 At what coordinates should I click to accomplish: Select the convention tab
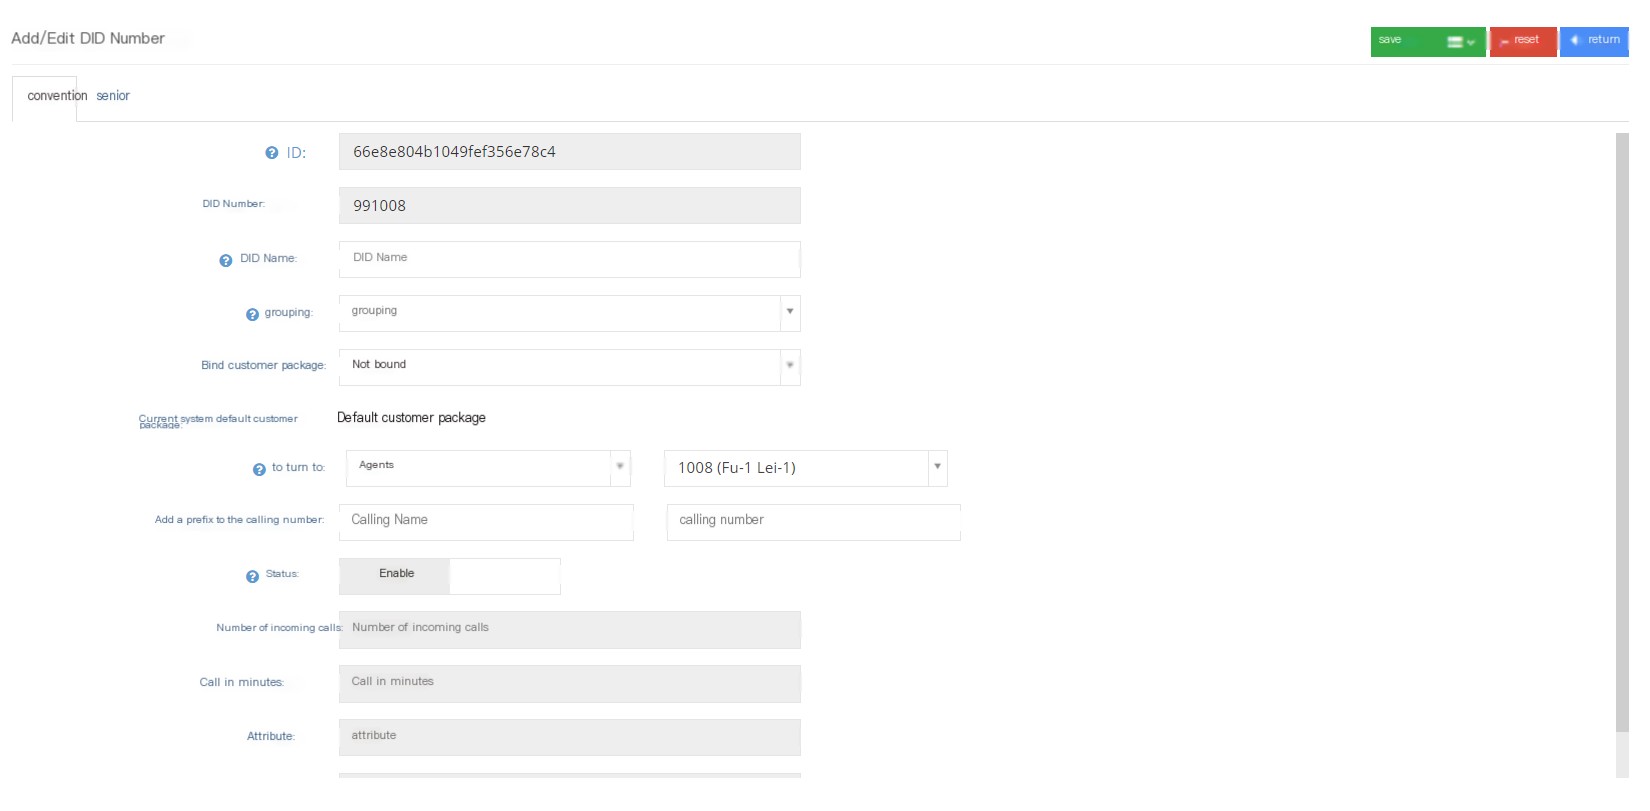click(45, 97)
